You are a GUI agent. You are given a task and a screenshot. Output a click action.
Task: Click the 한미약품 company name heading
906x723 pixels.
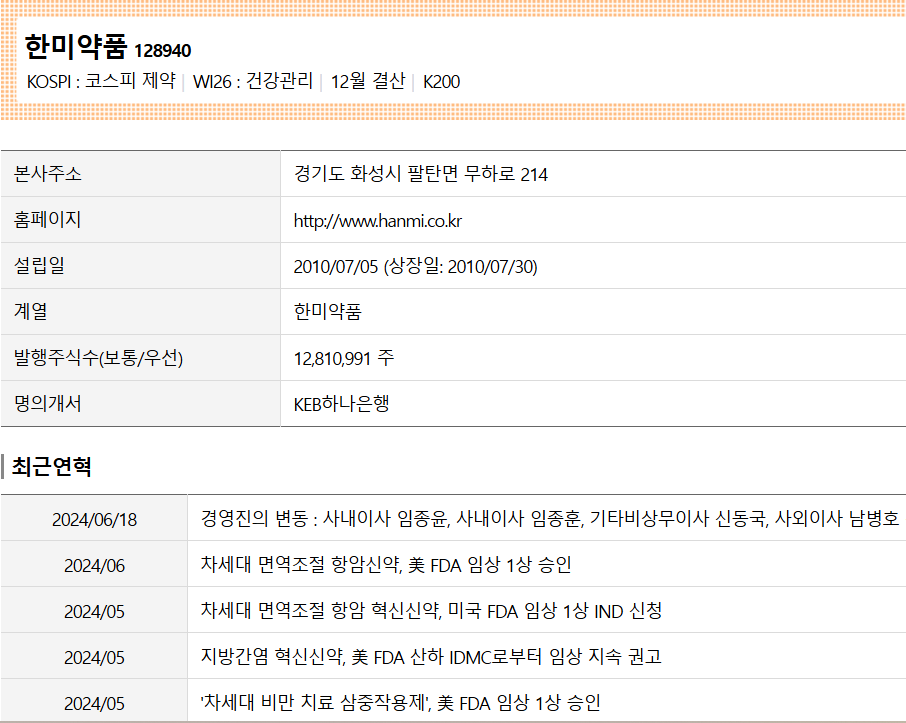pos(76,47)
